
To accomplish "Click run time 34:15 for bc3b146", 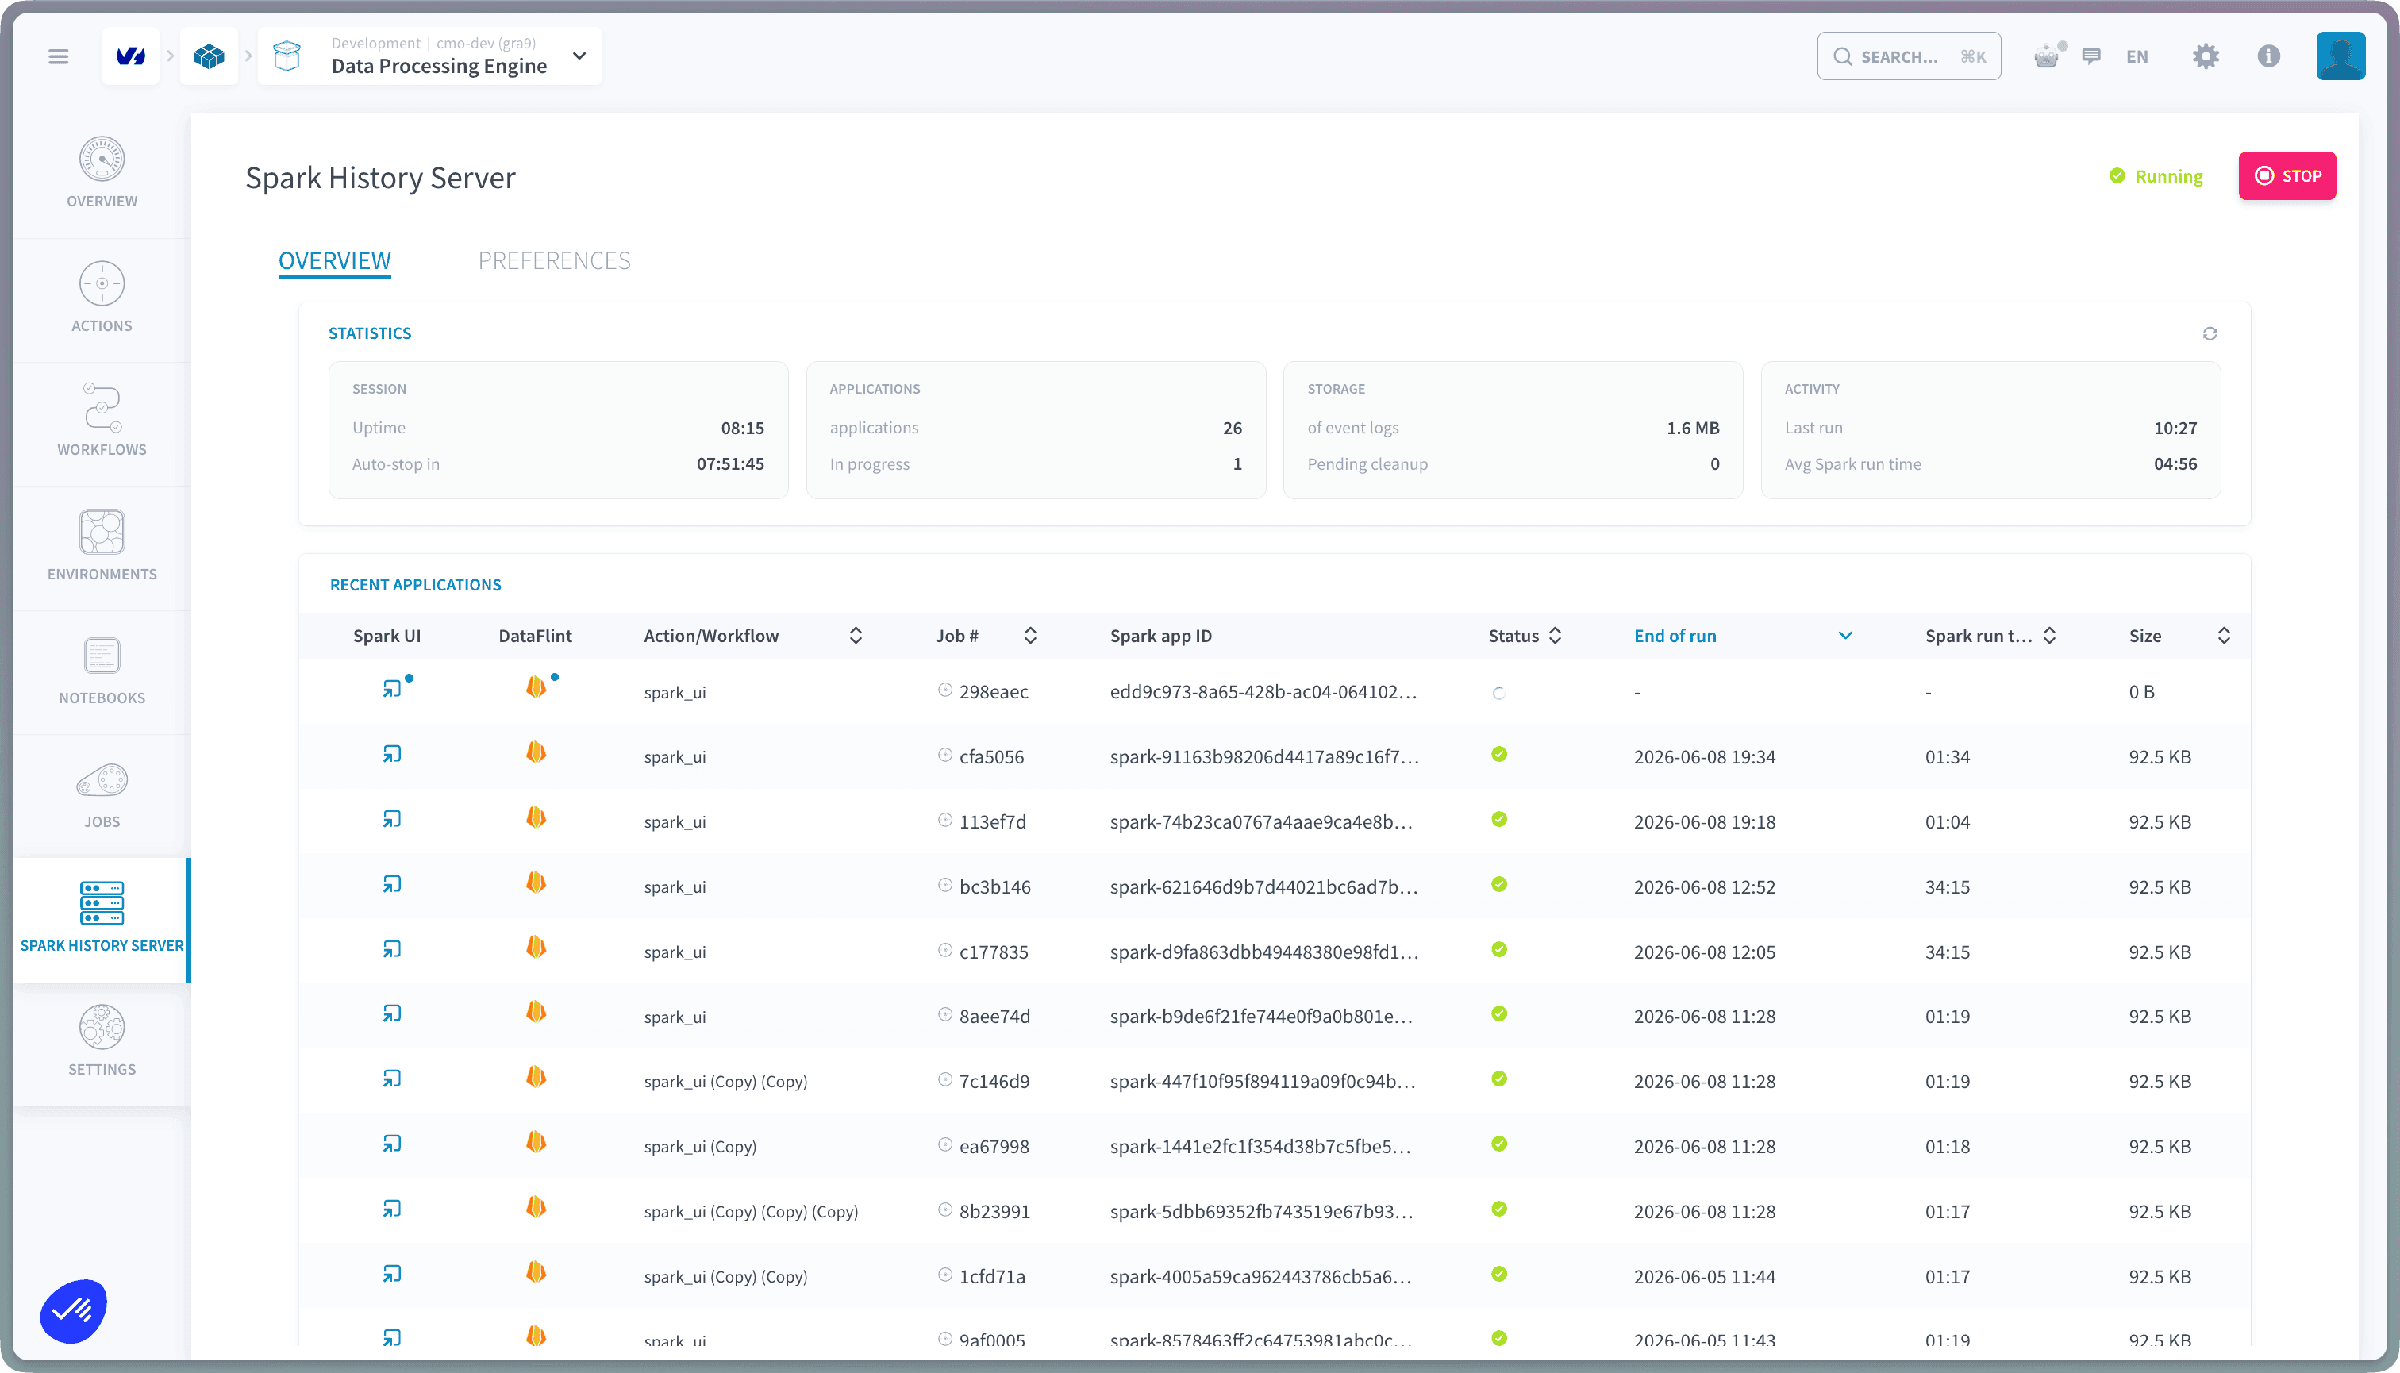I will point(1947,887).
